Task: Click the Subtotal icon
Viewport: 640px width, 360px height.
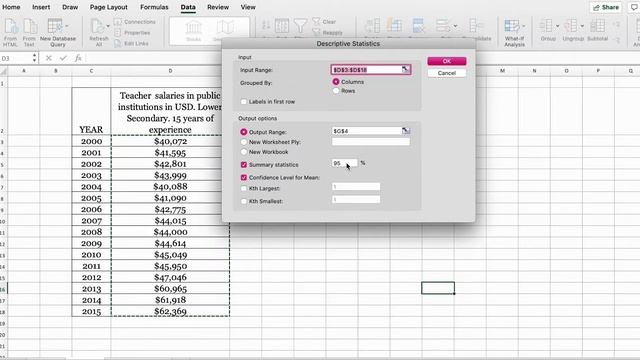Action: [598, 26]
